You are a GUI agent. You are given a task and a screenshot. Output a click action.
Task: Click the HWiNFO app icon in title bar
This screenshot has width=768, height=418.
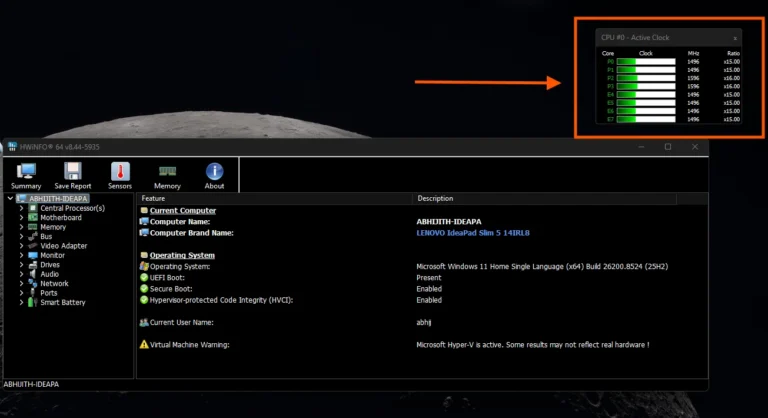click(x=12, y=147)
